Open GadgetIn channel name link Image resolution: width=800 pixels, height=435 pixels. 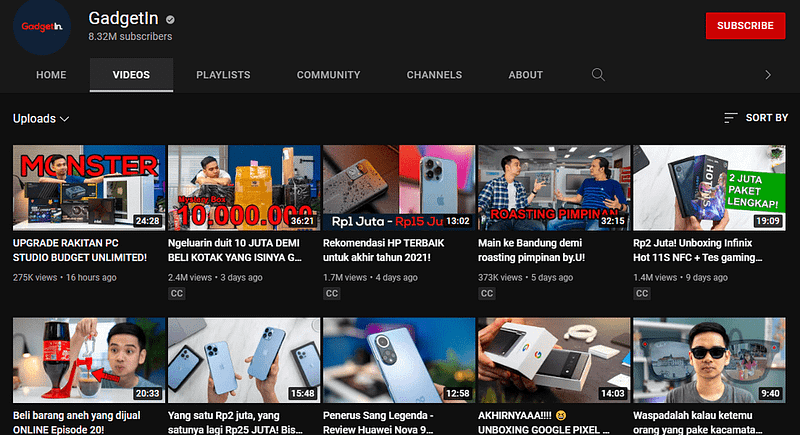(123, 18)
